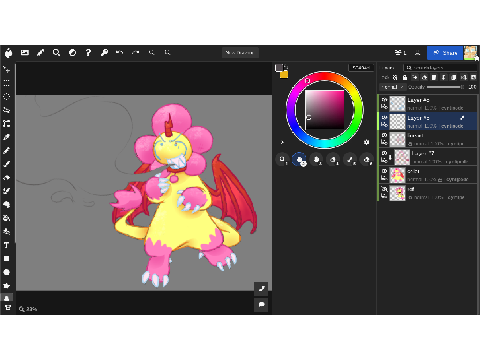Toggle visibility of the highlighted selected layer
Screen dimensions: 480x360
[x=384, y=118]
